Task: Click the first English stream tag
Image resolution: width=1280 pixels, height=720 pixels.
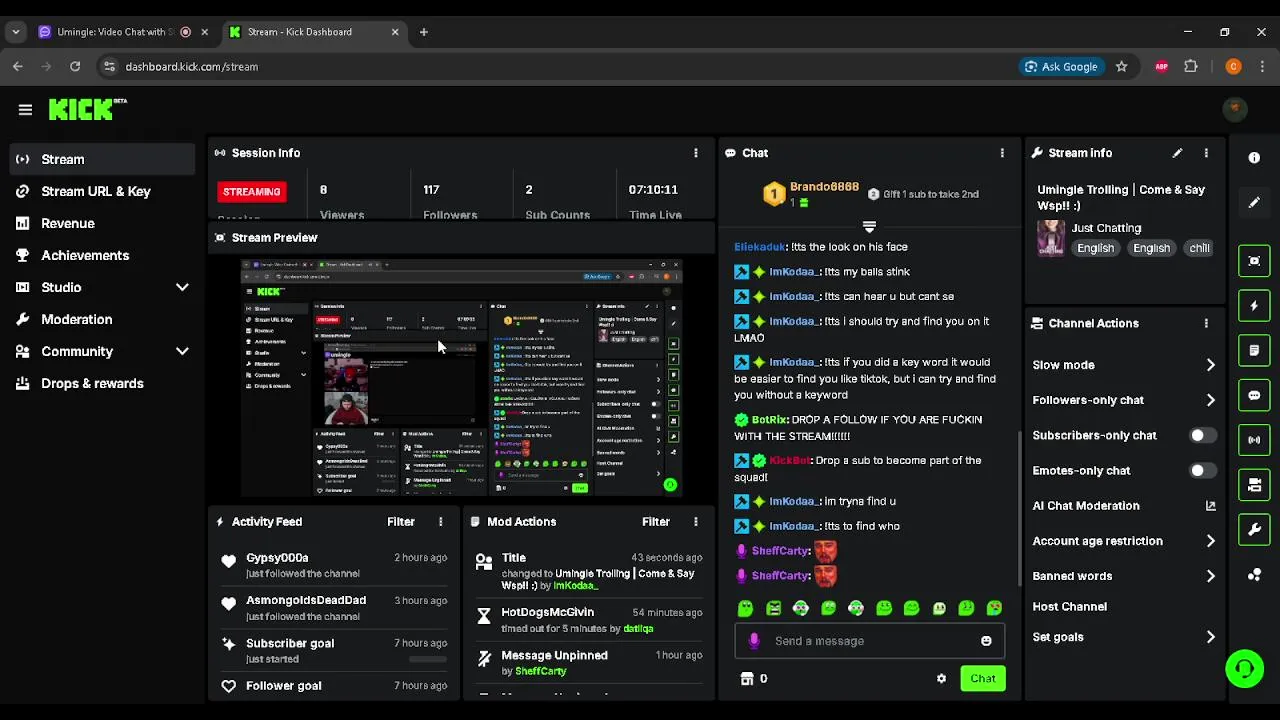Action: coord(1096,249)
